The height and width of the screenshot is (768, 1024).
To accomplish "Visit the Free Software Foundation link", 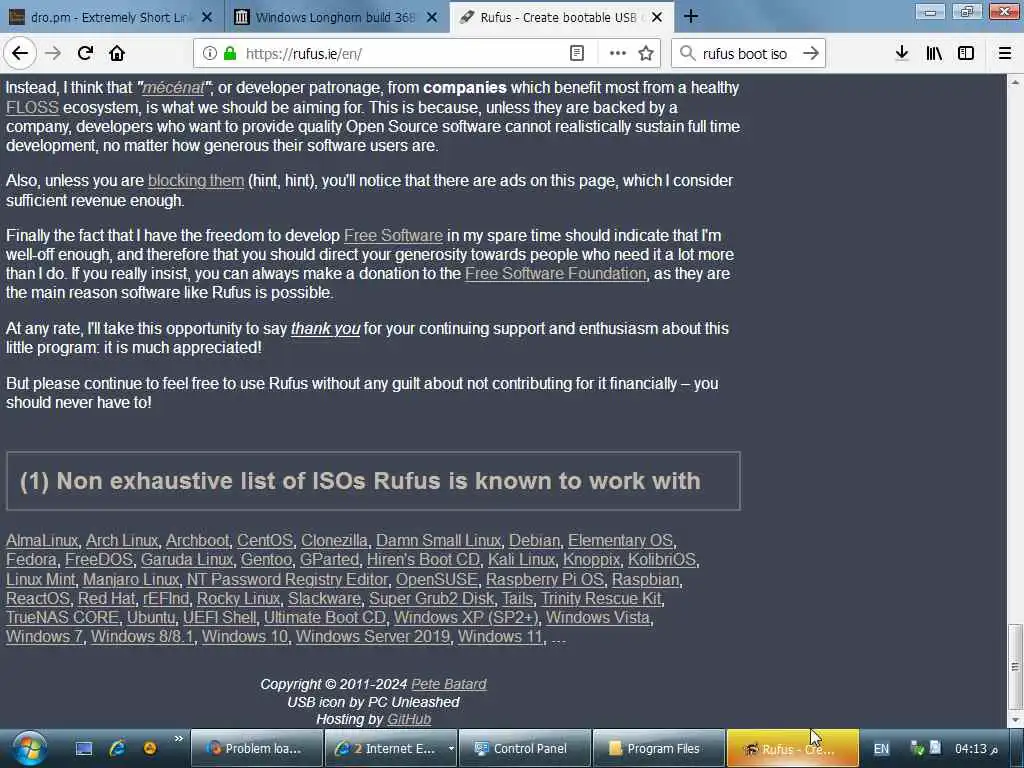I will tap(555, 274).
